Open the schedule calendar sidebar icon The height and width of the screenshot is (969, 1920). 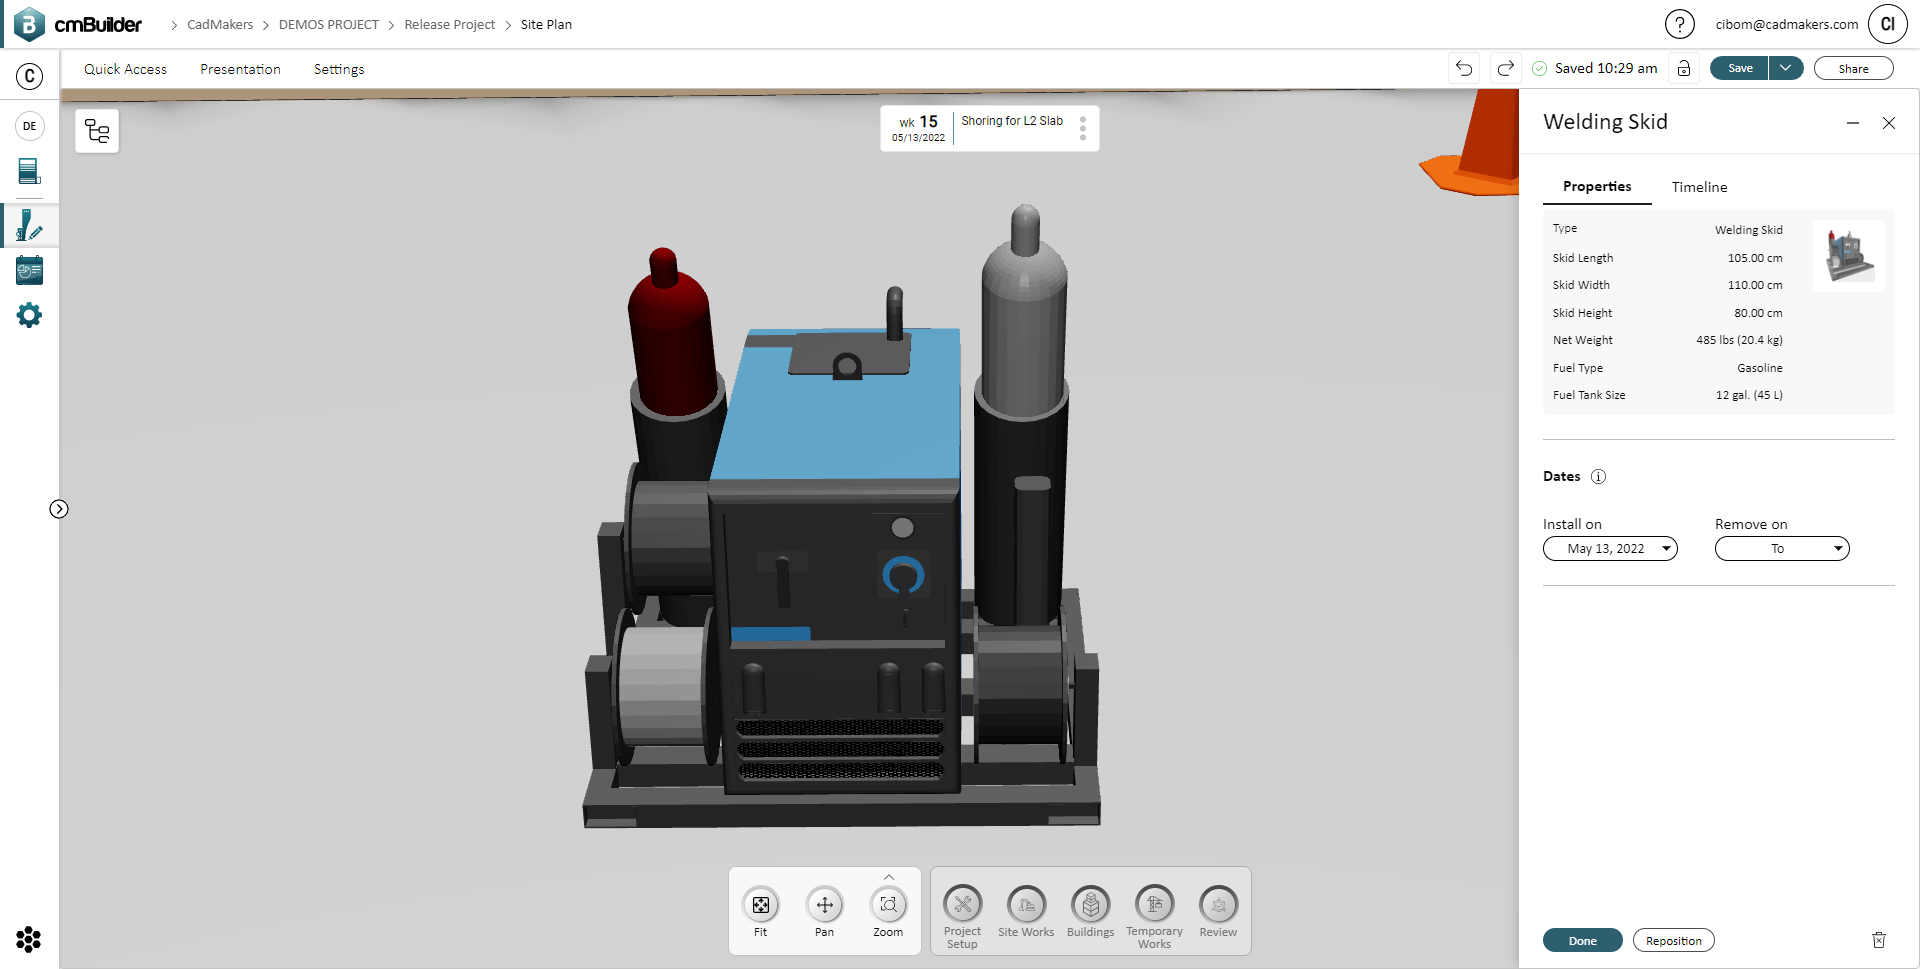tap(30, 270)
